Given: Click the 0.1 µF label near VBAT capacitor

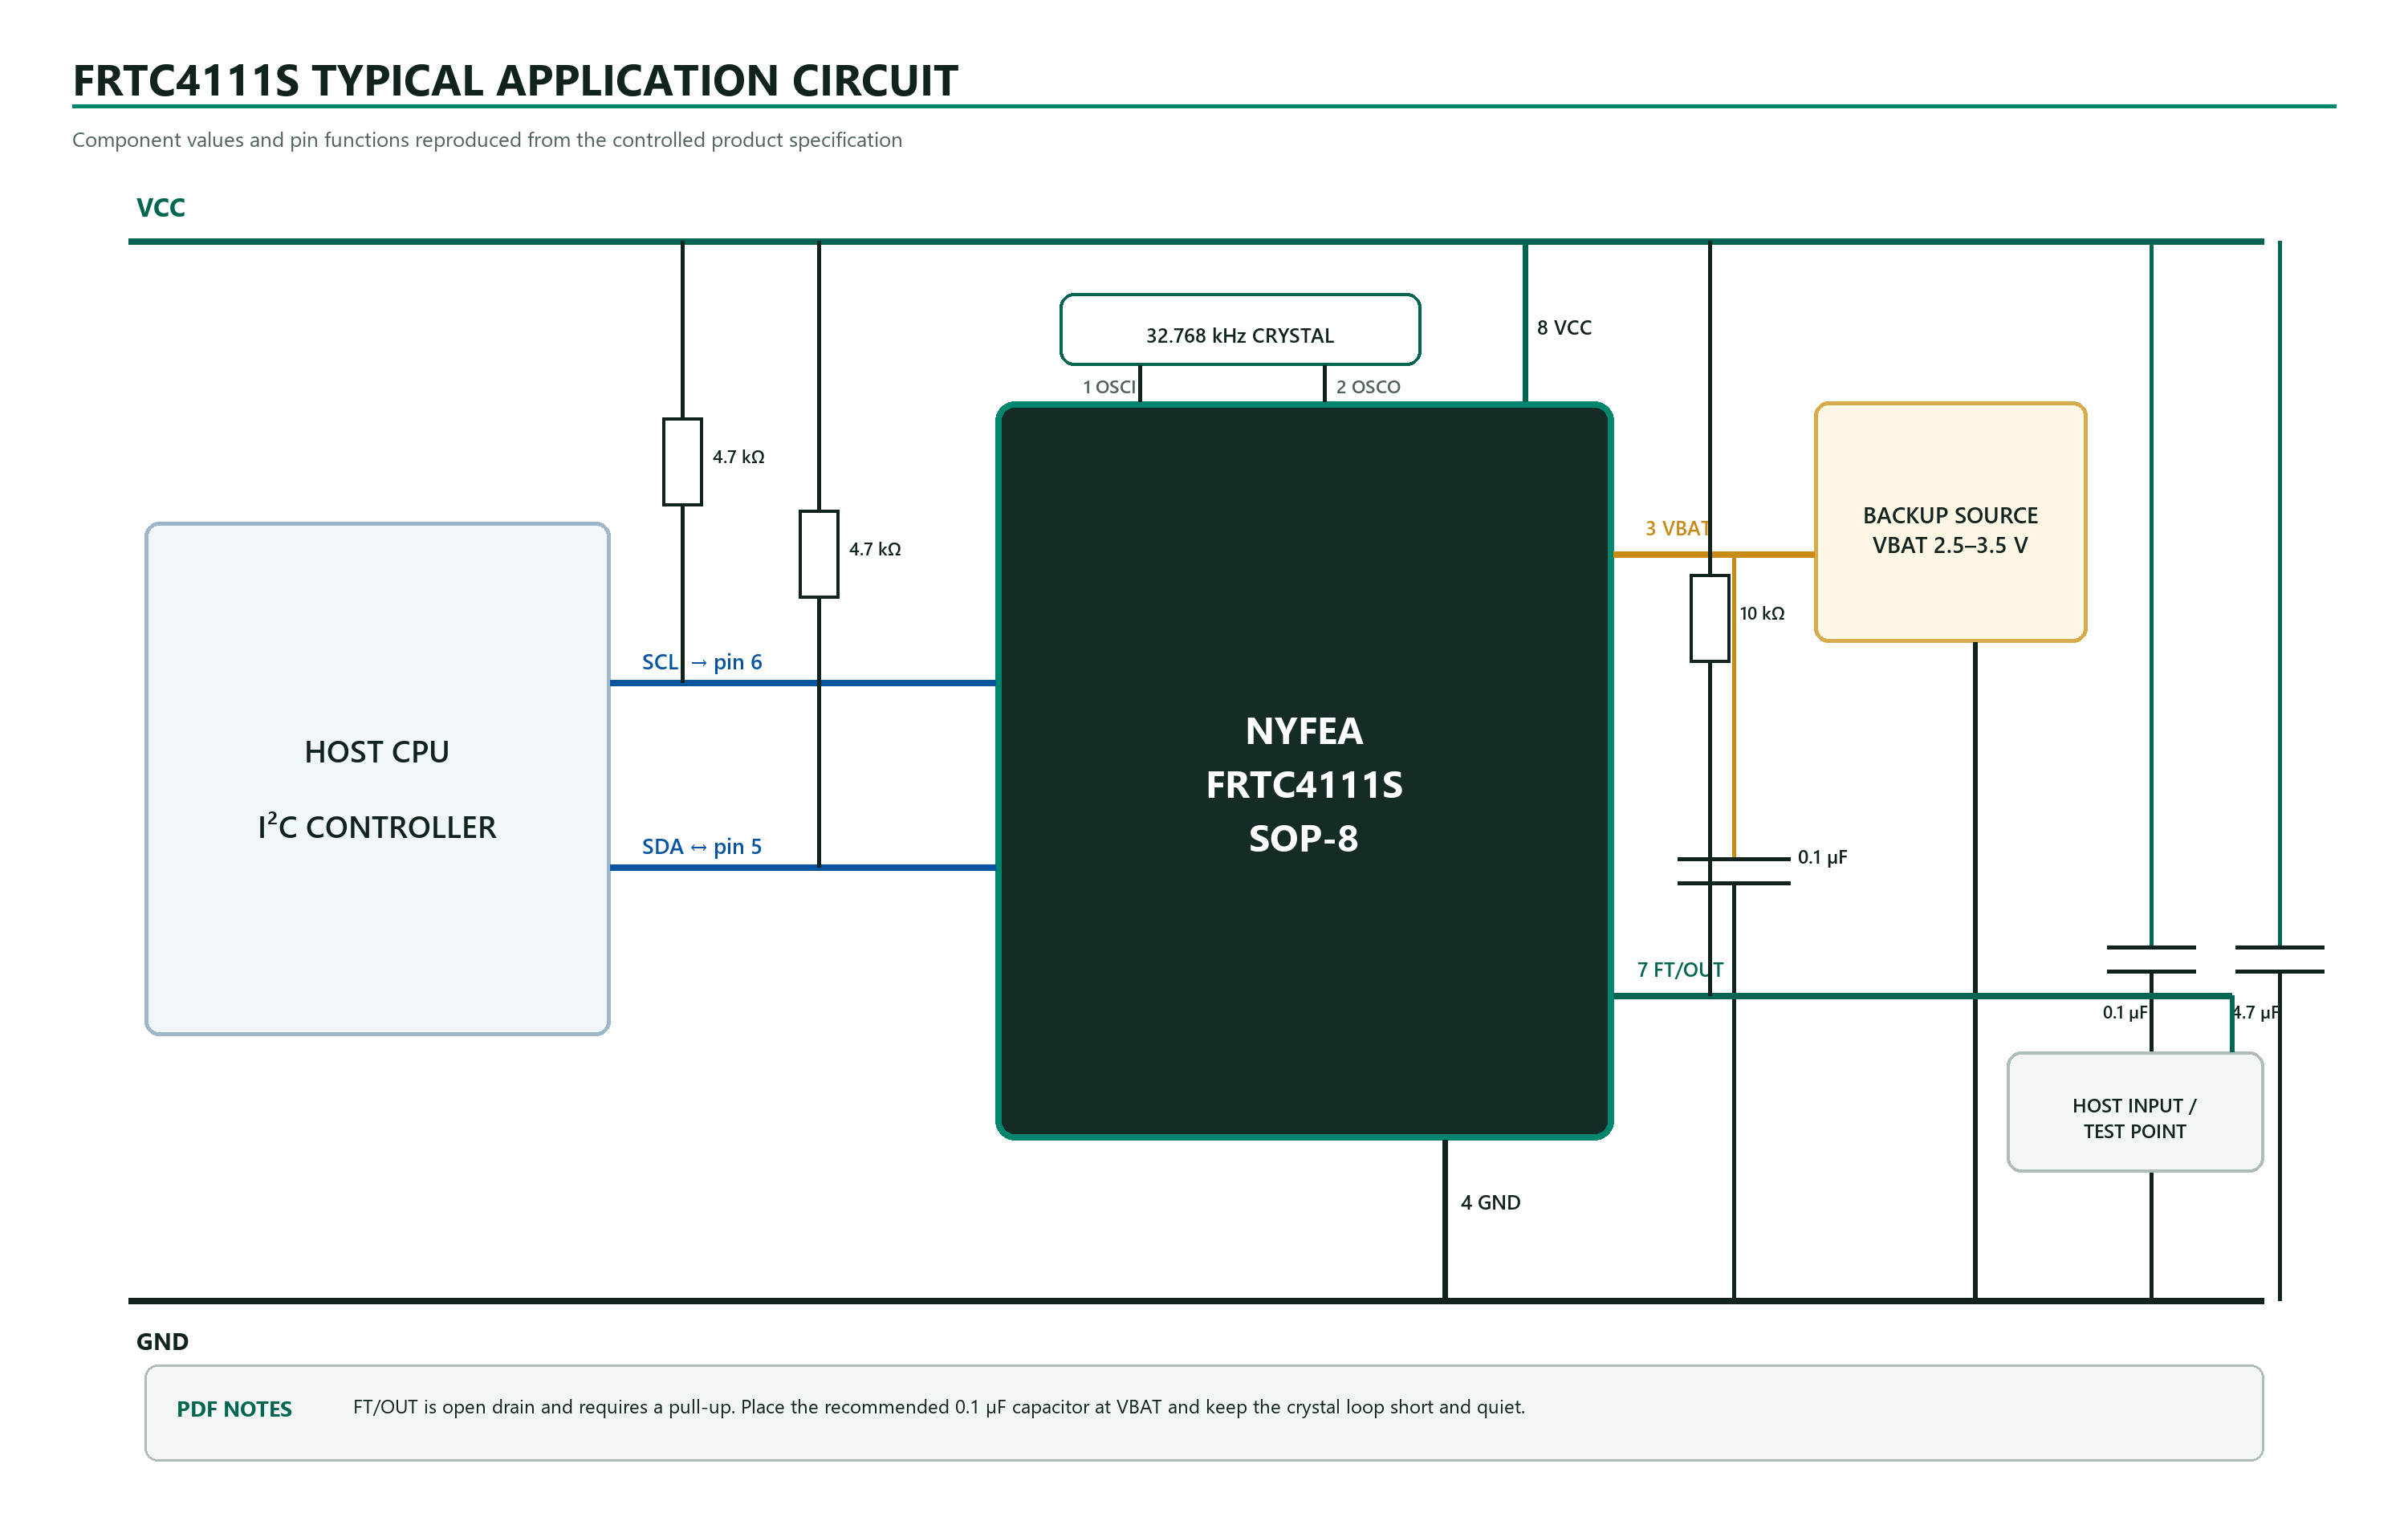Looking at the screenshot, I should pos(1822,857).
